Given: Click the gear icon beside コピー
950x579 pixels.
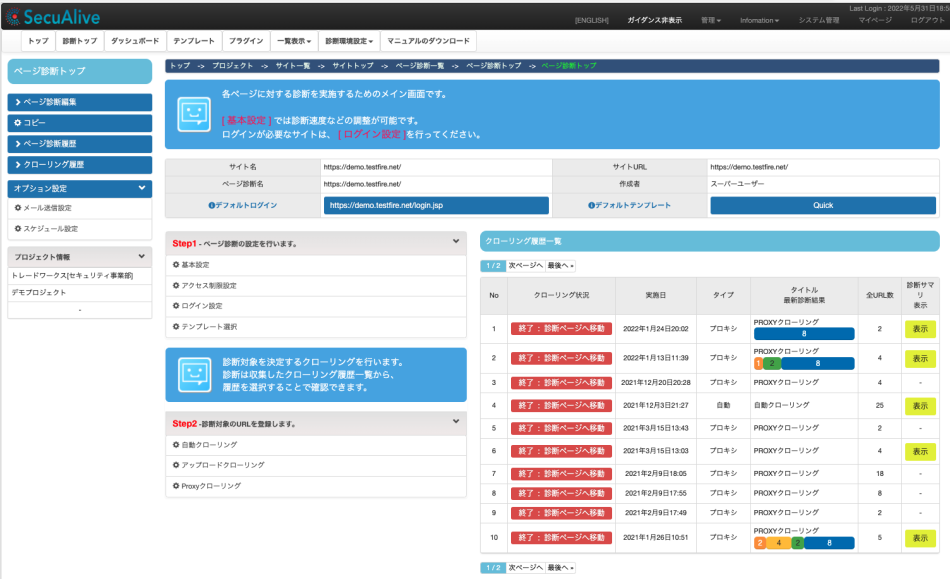Looking at the screenshot, I should point(18,123).
